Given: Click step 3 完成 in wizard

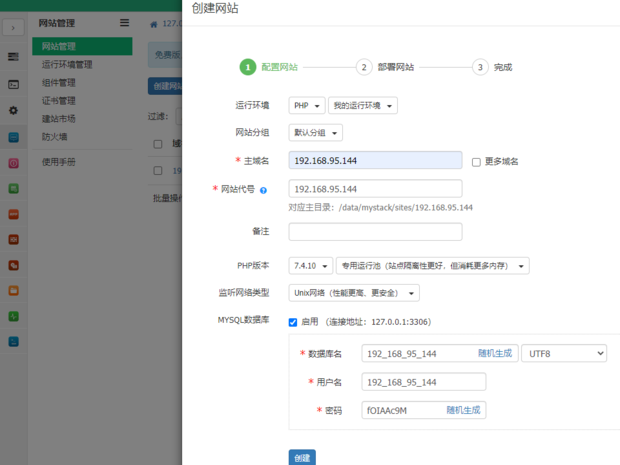Looking at the screenshot, I should pos(492,67).
